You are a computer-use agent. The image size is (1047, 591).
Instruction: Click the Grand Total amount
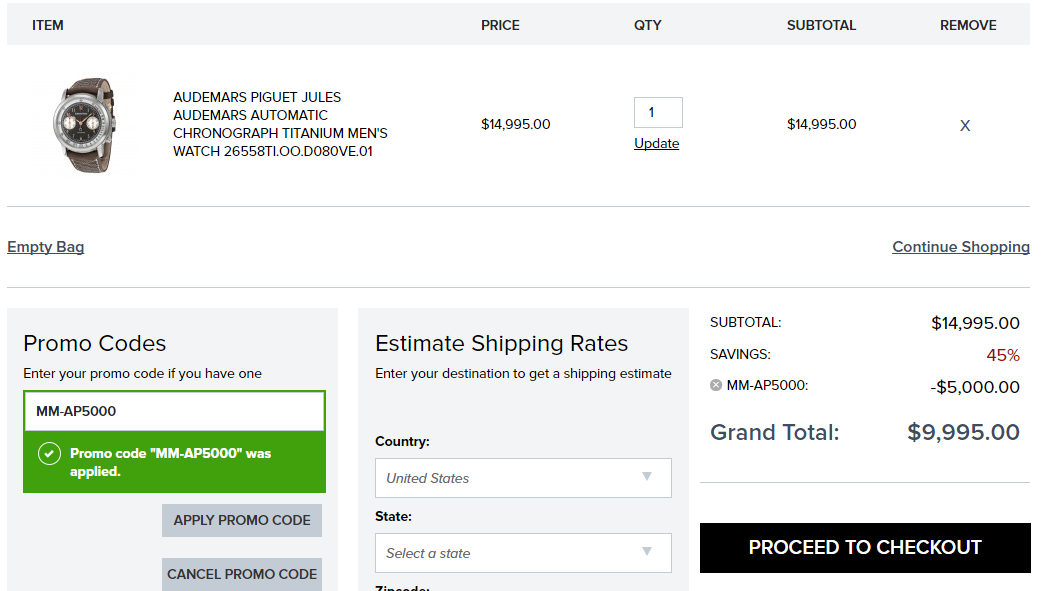[x=963, y=432]
